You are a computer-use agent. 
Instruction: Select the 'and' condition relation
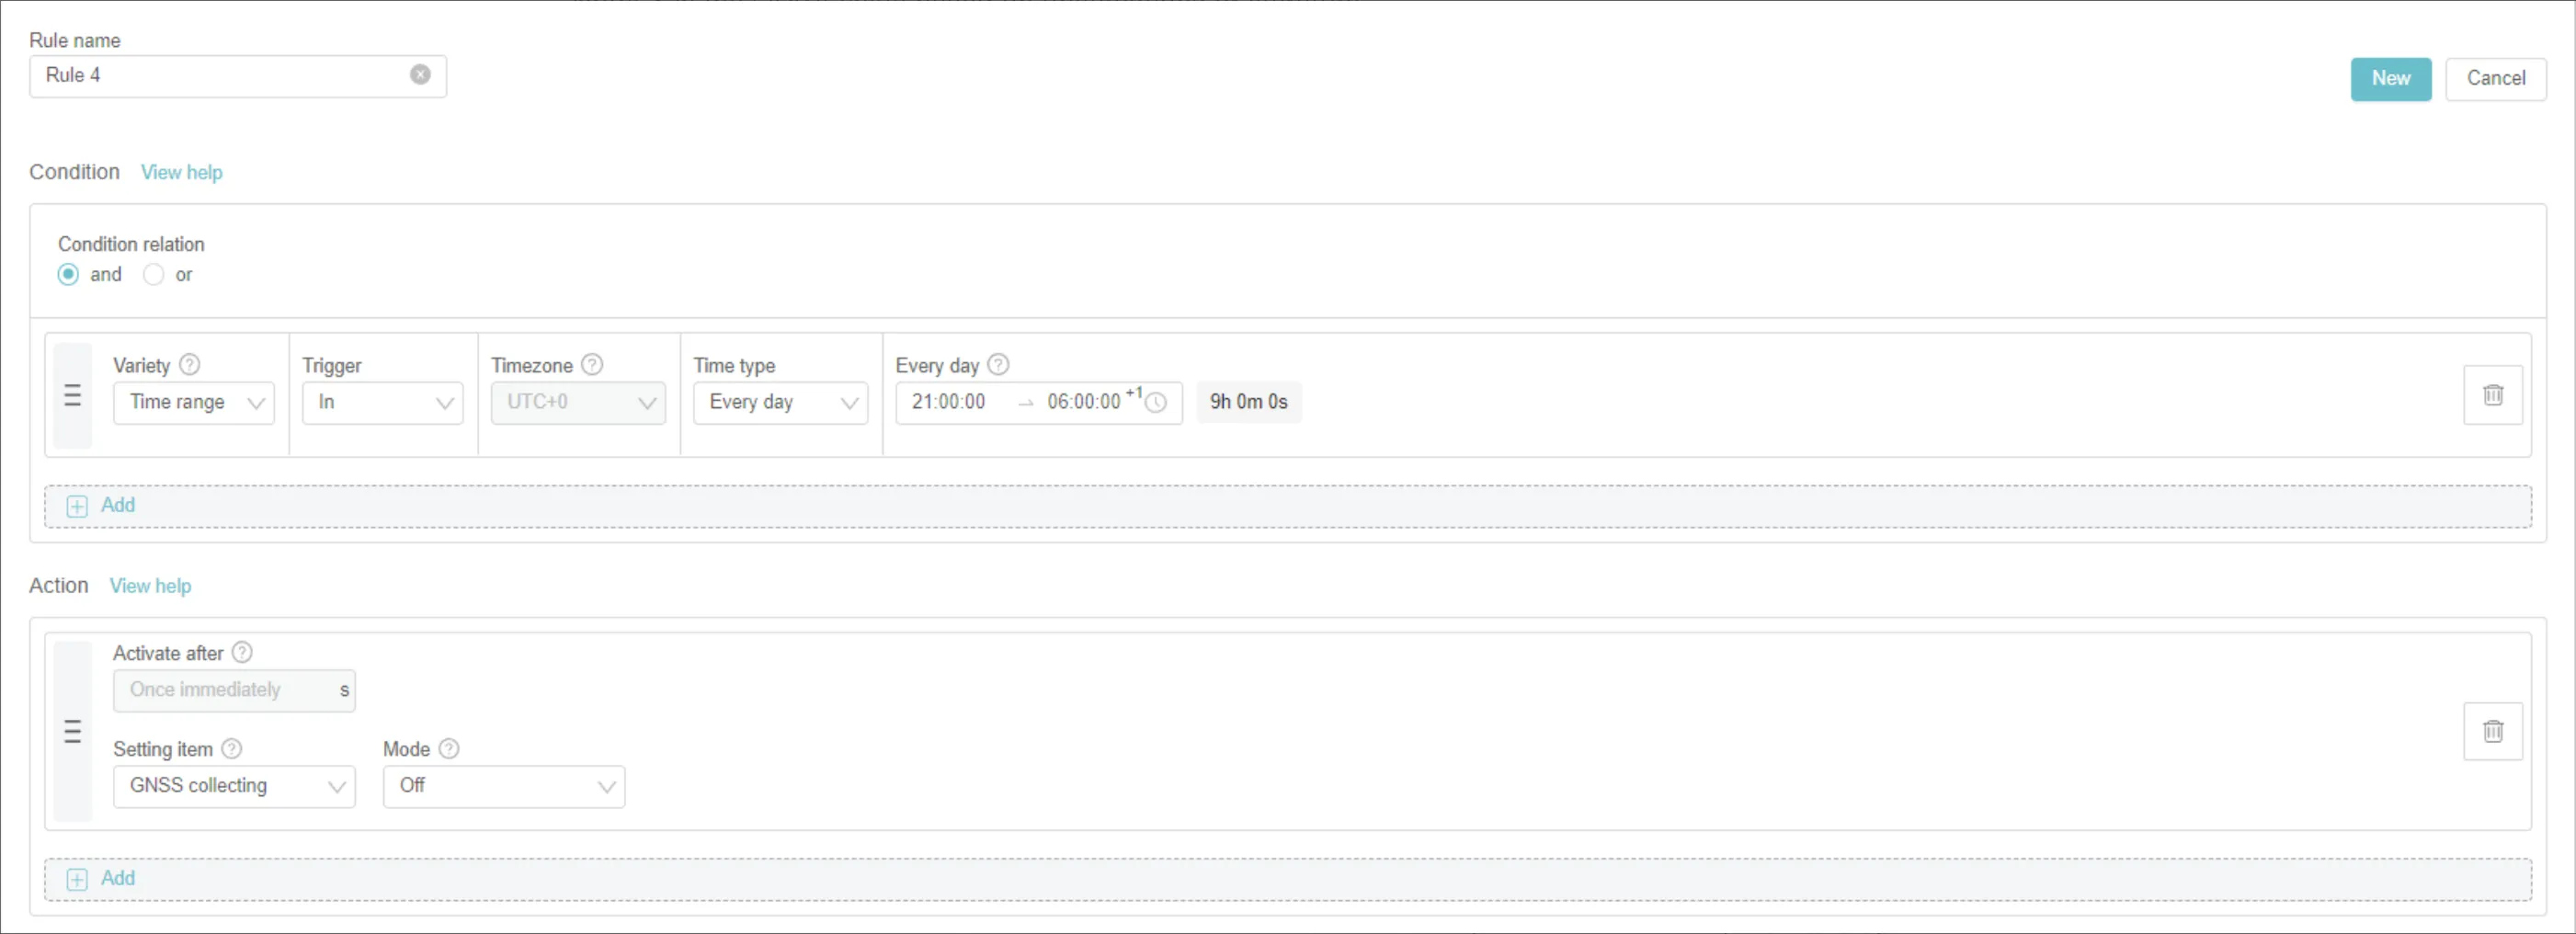[68, 274]
